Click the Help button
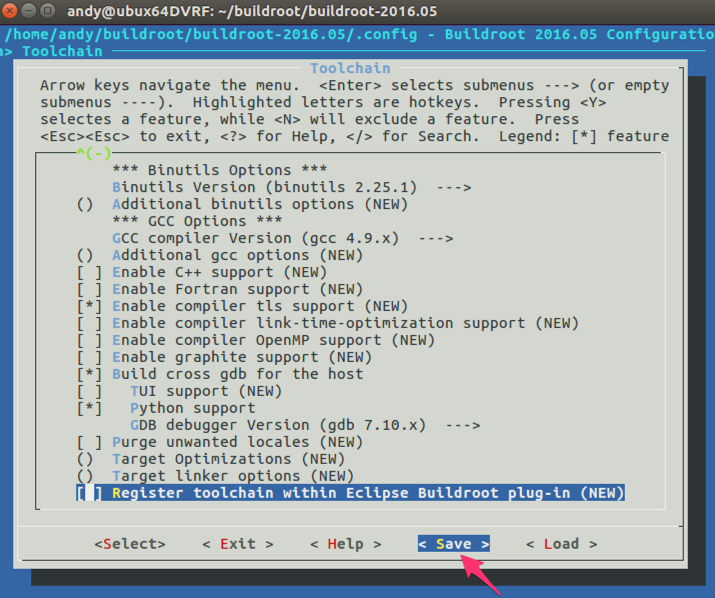 [346, 544]
